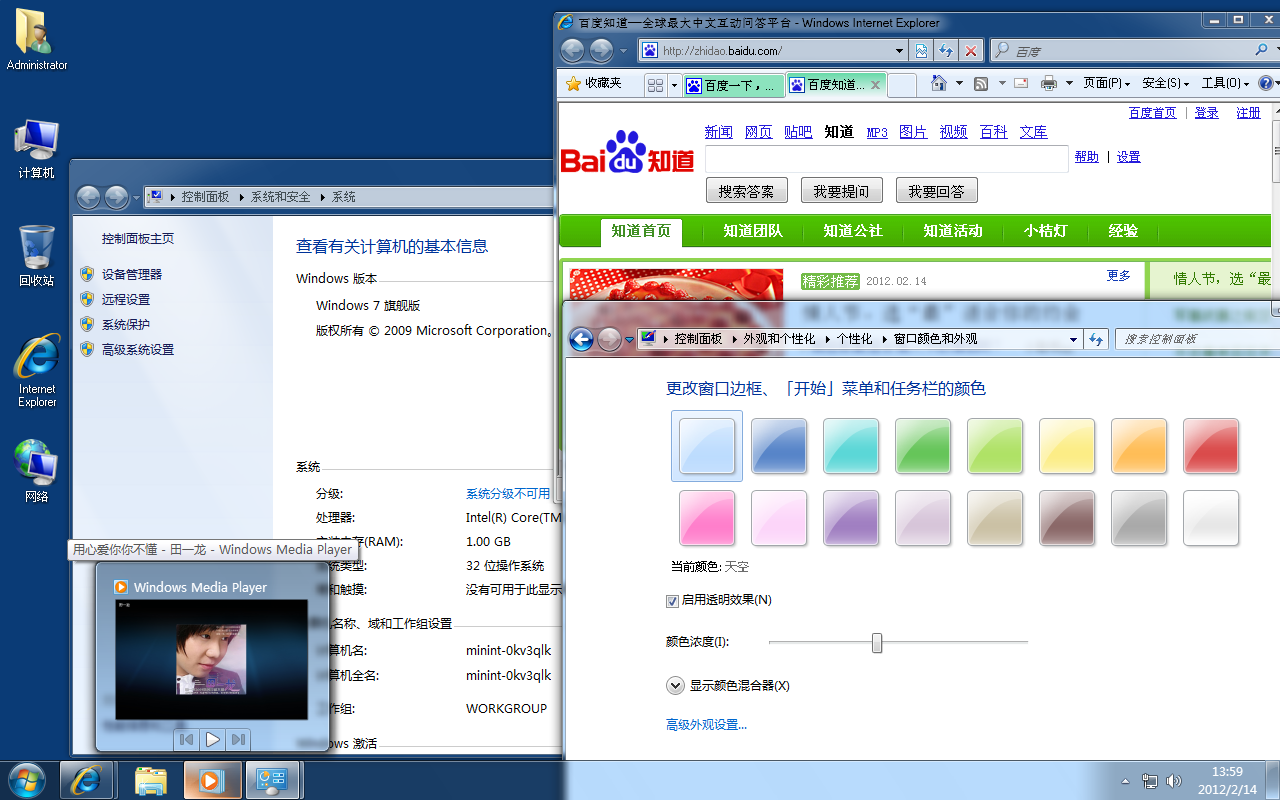This screenshot has height=800, width=1280.
Task: Open Windows Explorer folder icon on taskbar
Action: pos(151,780)
